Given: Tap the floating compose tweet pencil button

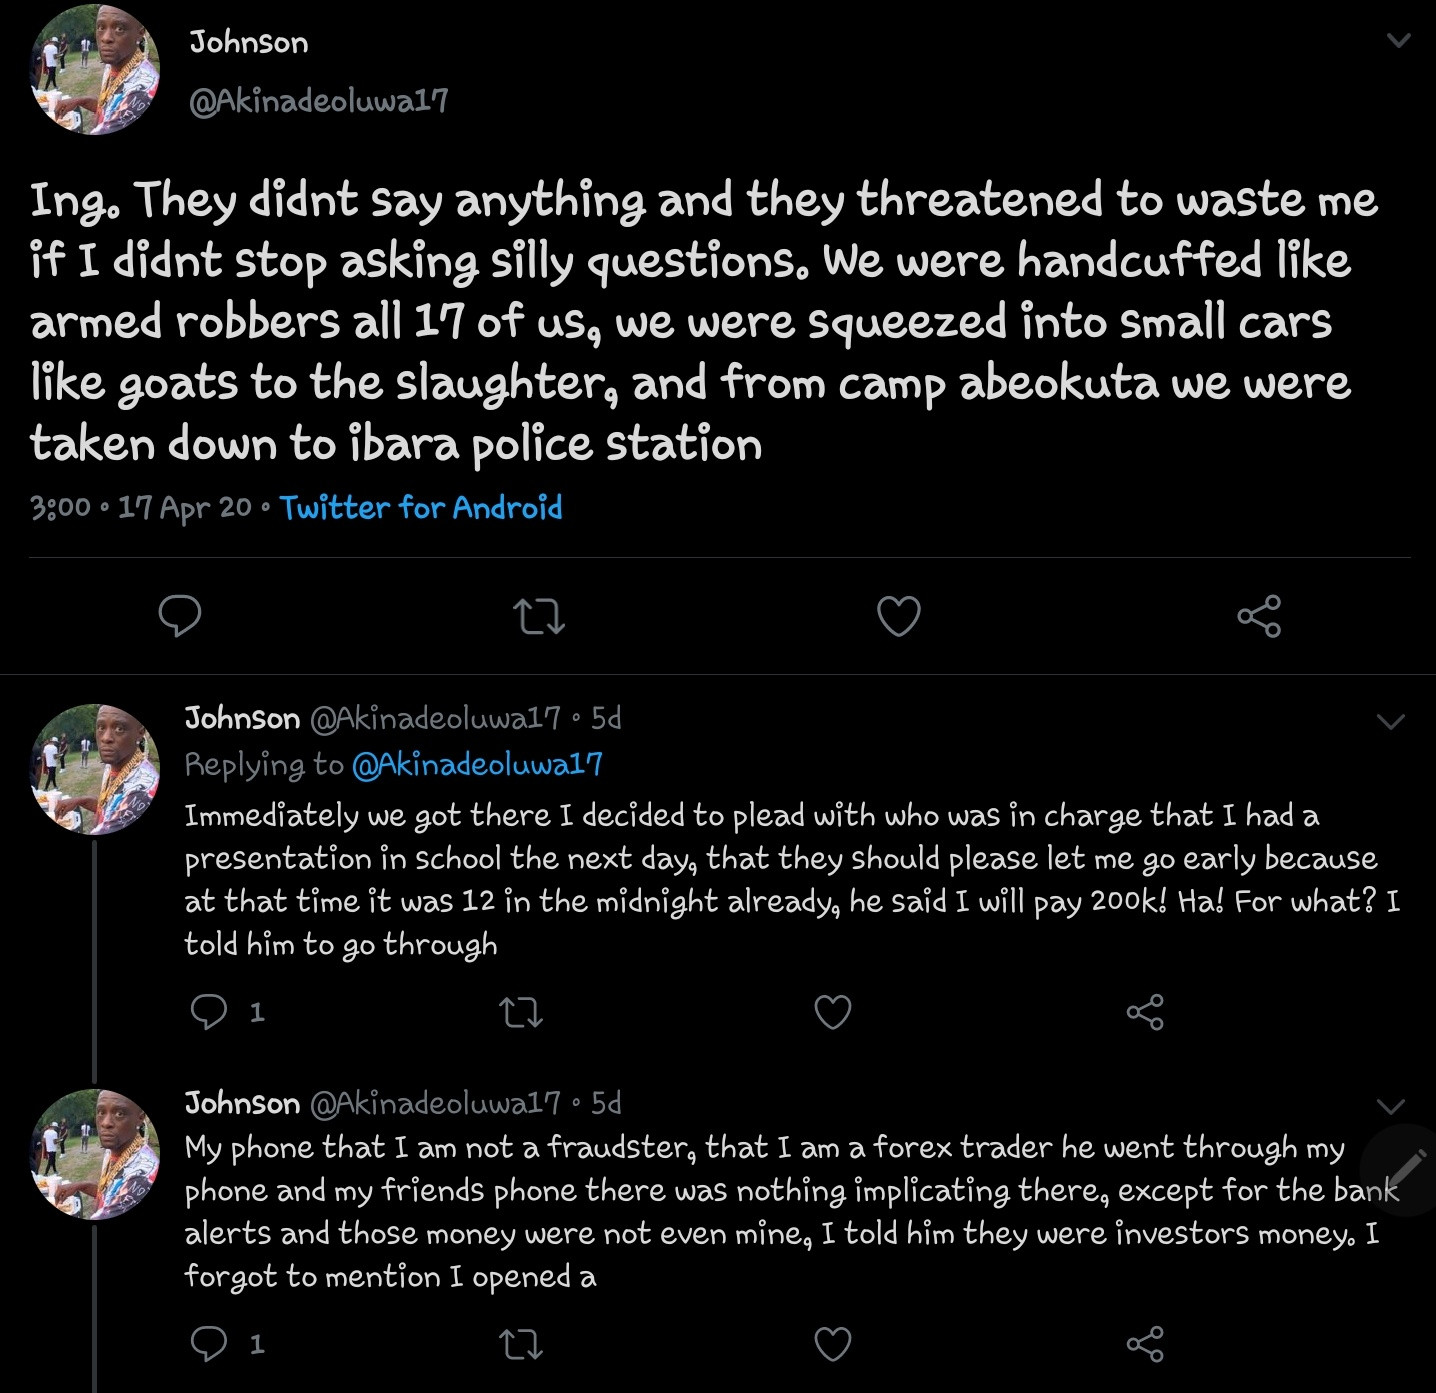Looking at the screenshot, I should pos(1405,1168).
